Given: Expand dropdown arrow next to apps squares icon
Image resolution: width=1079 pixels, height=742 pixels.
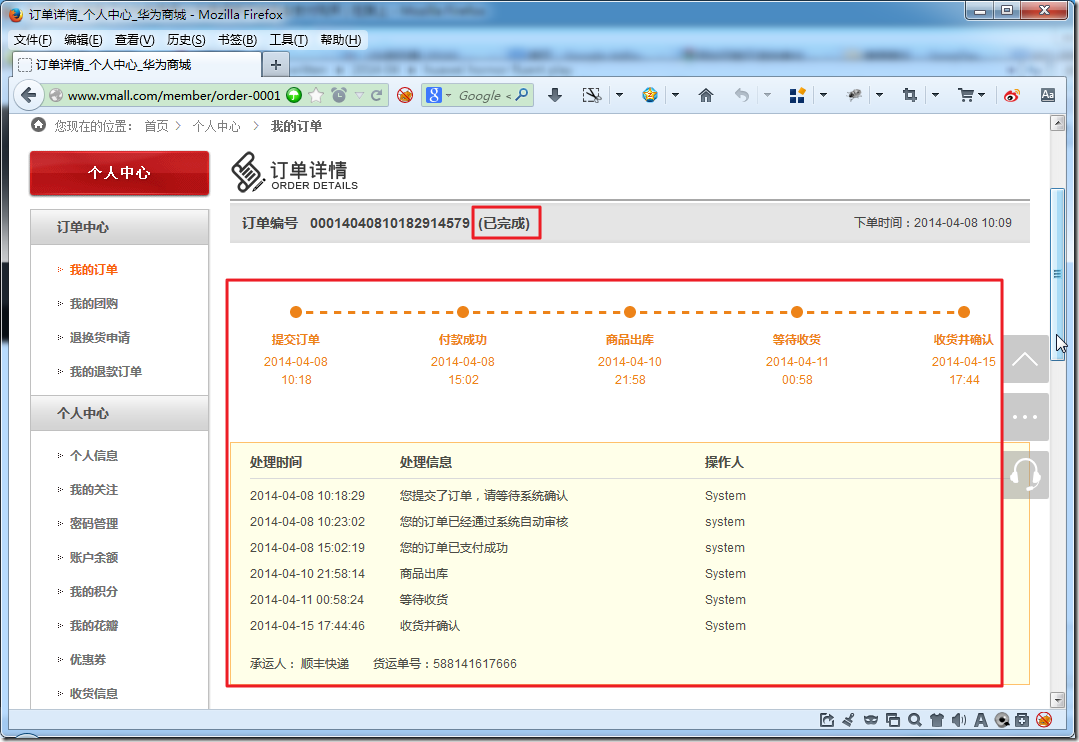Looking at the screenshot, I should (x=823, y=95).
